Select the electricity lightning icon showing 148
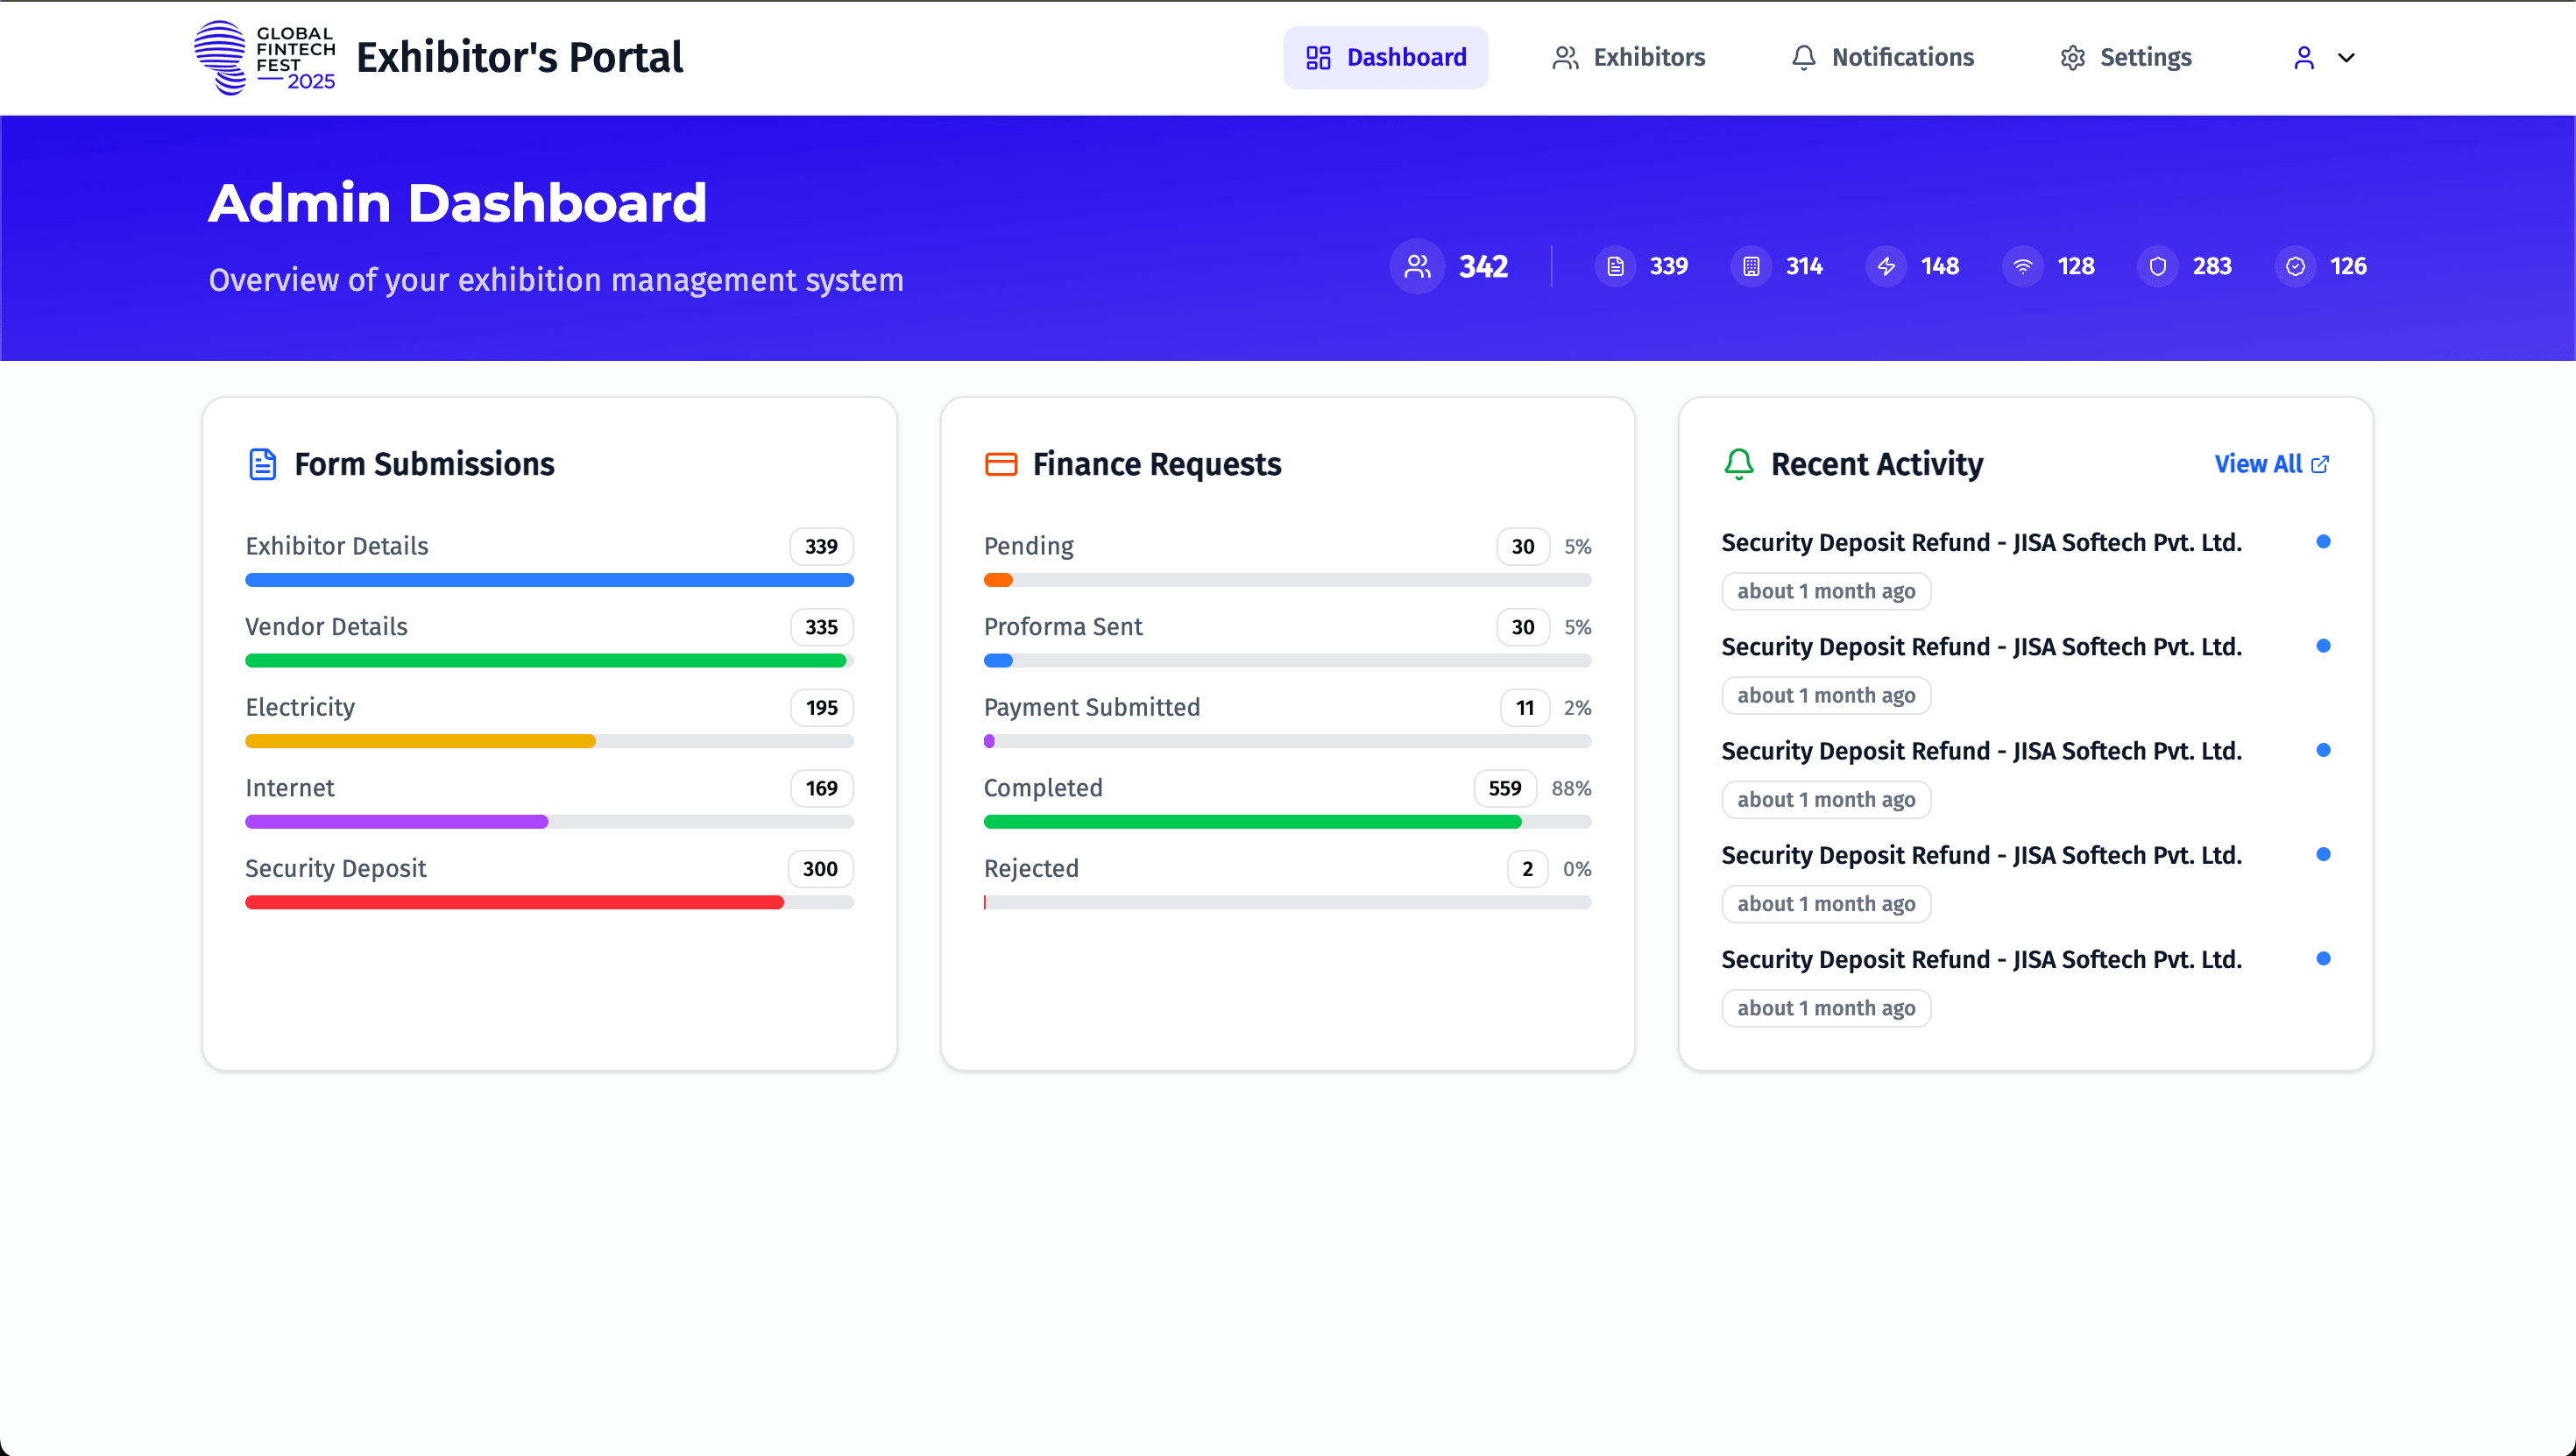This screenshot has height=1456, width=2576. pyautogui.click(x=1886, y=266)
